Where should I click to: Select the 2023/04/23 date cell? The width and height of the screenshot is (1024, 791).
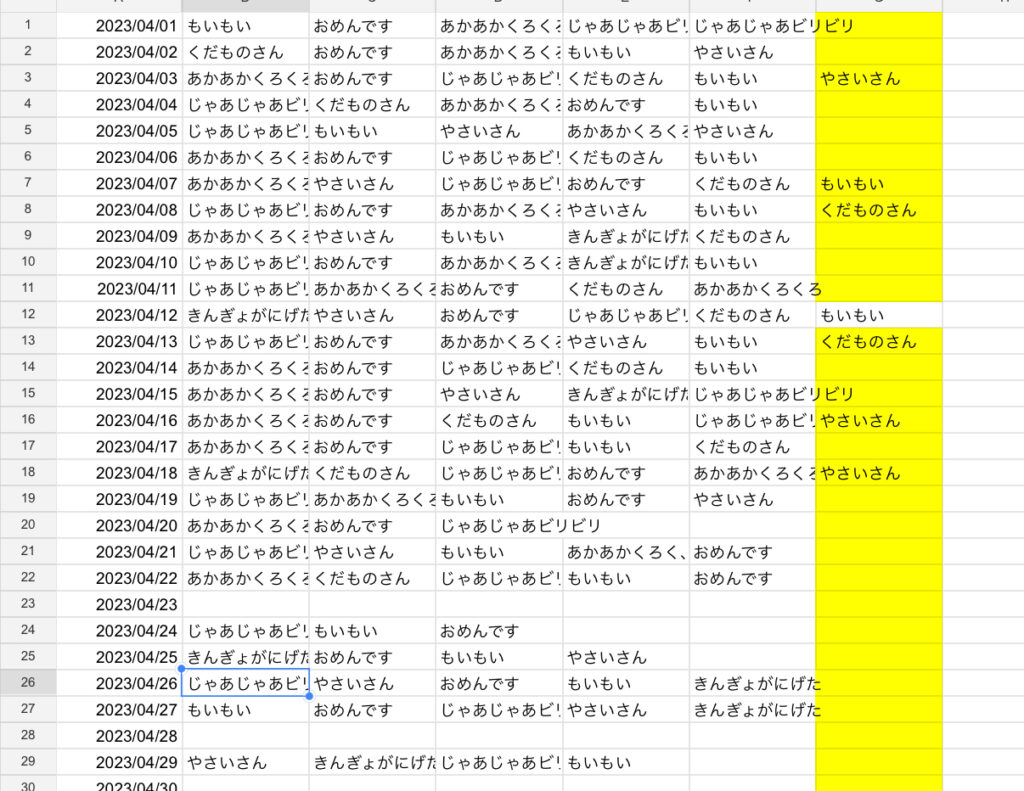click(x=120, y=604)
